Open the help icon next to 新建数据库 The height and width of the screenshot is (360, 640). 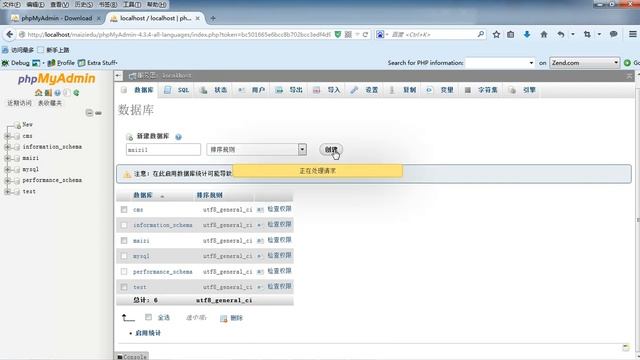[178, 137]
